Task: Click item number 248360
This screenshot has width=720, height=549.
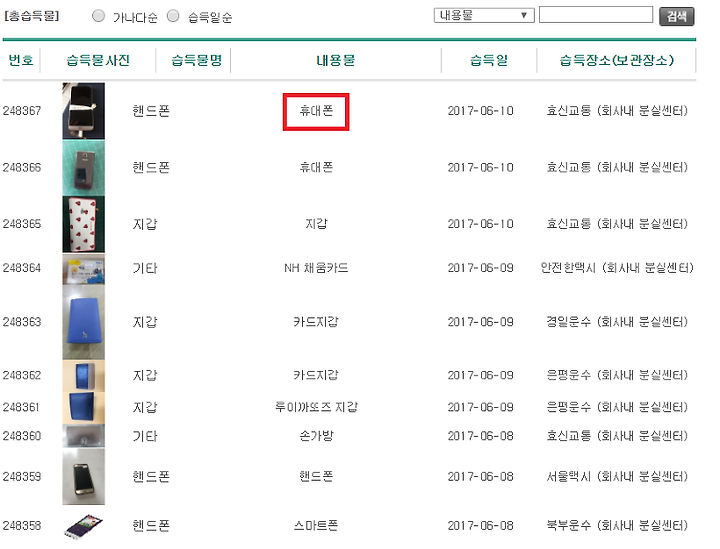Action: [22, 436]
